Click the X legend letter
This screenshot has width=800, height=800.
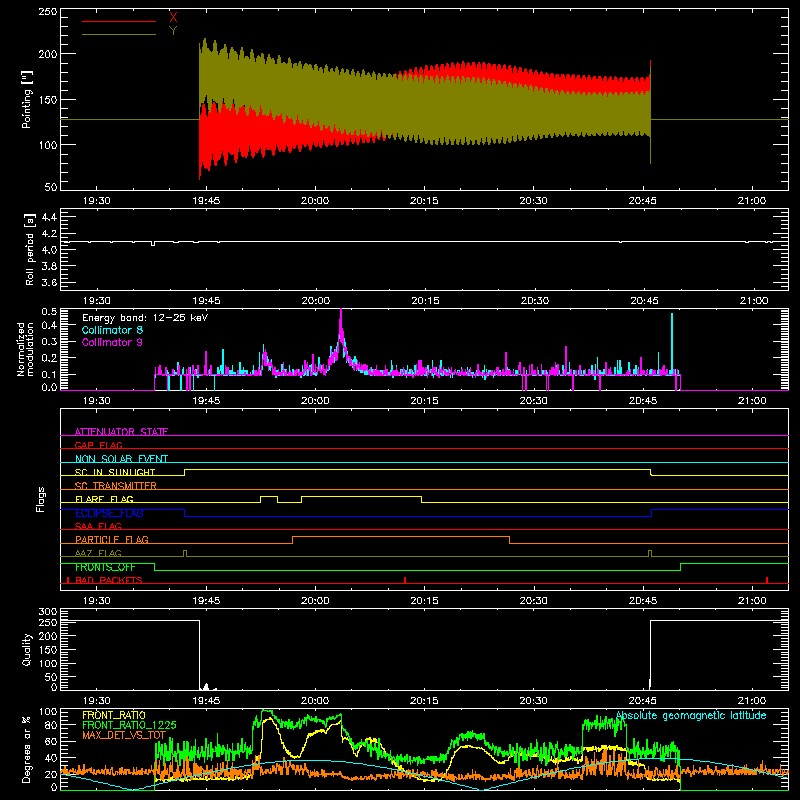click(173, 18)
